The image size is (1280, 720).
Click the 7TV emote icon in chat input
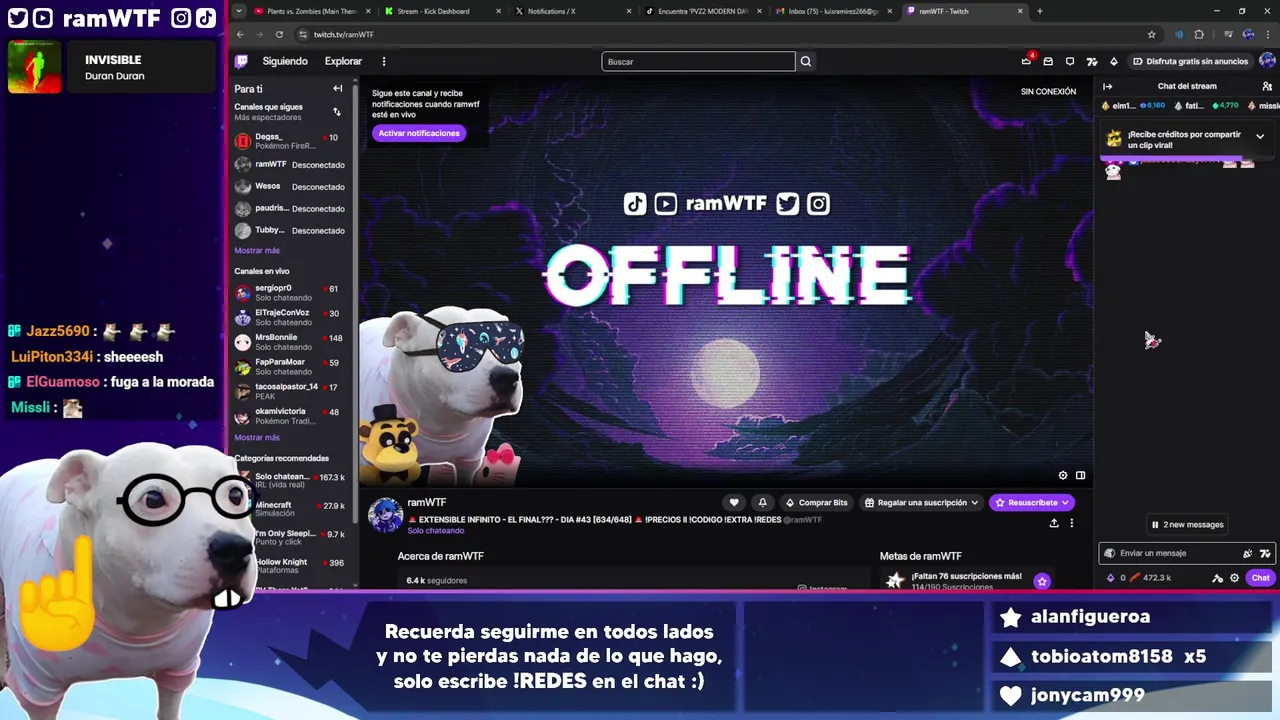coord(1265,553)
